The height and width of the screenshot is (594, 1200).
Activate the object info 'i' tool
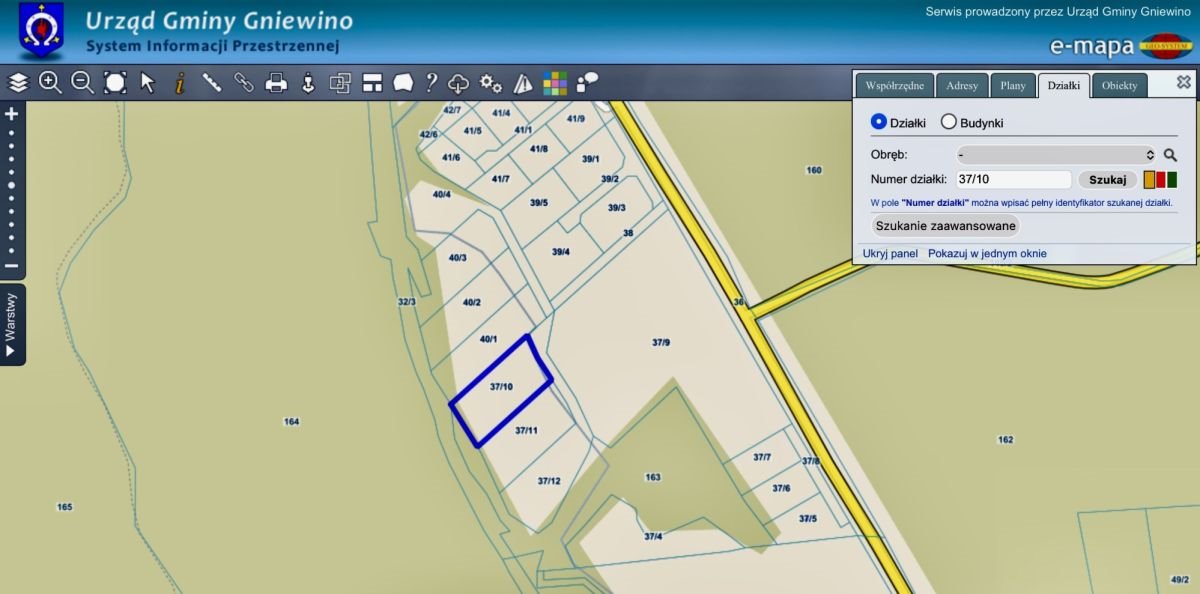click(x=180, y=83)
